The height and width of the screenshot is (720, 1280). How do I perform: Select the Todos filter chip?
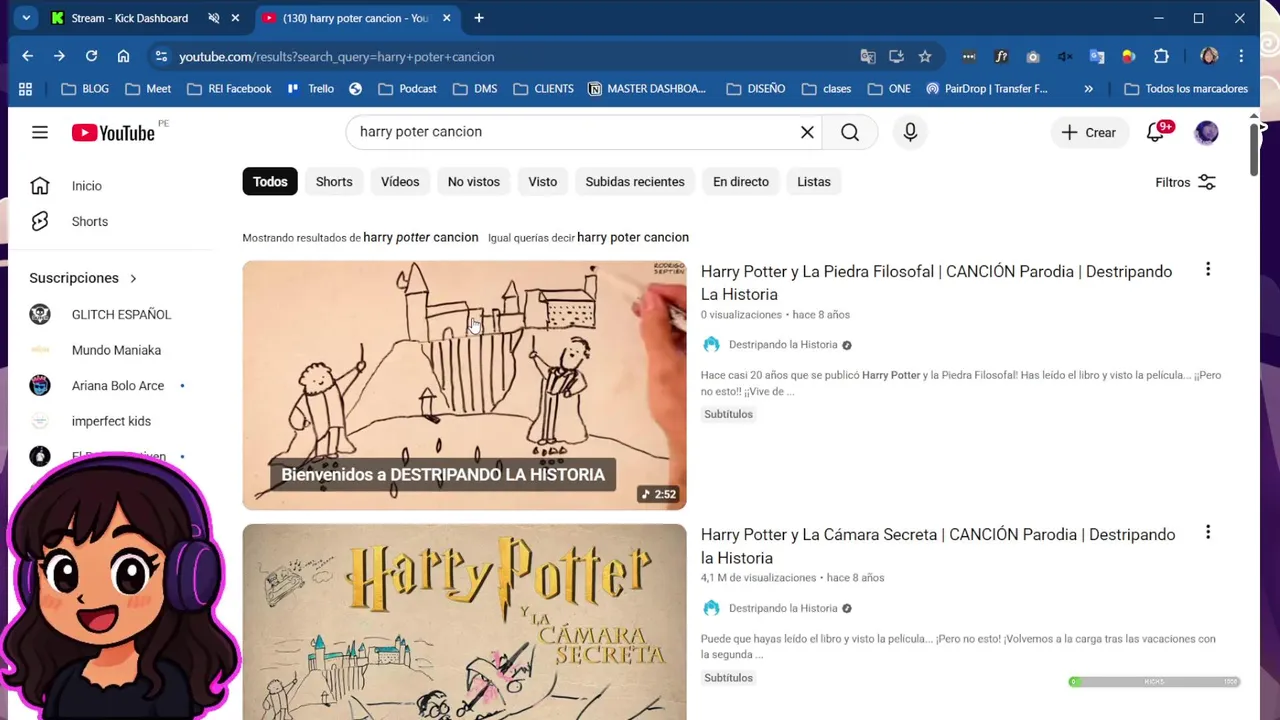tap(270, 181)
